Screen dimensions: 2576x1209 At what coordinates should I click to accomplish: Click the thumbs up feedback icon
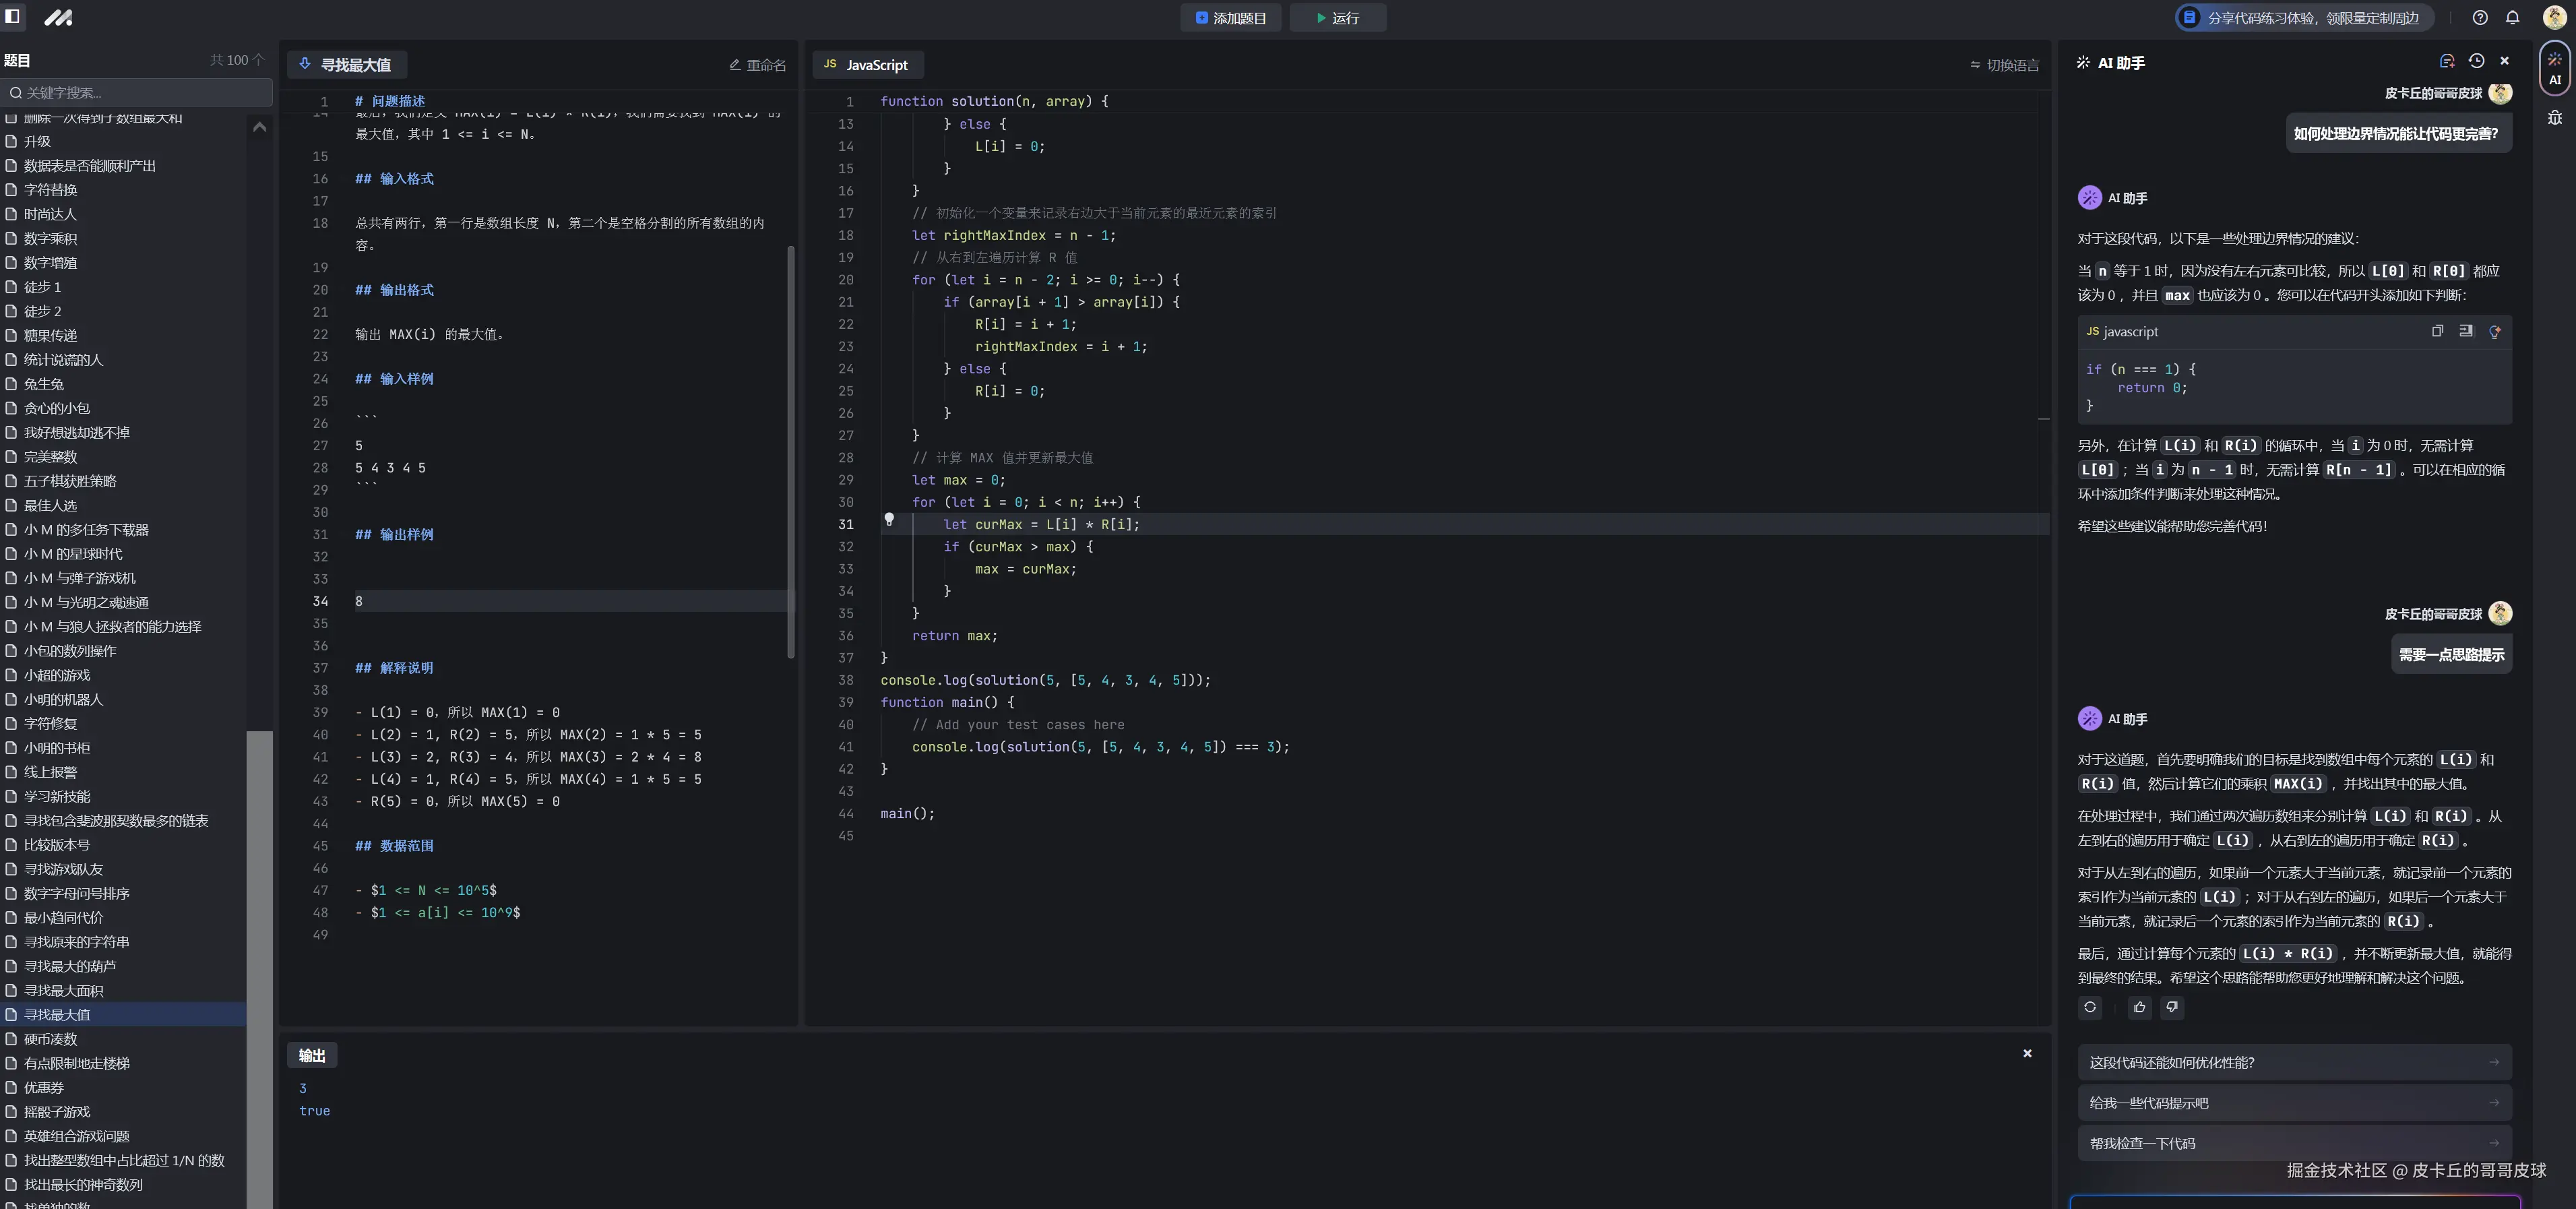(x=2139, y=1007)
